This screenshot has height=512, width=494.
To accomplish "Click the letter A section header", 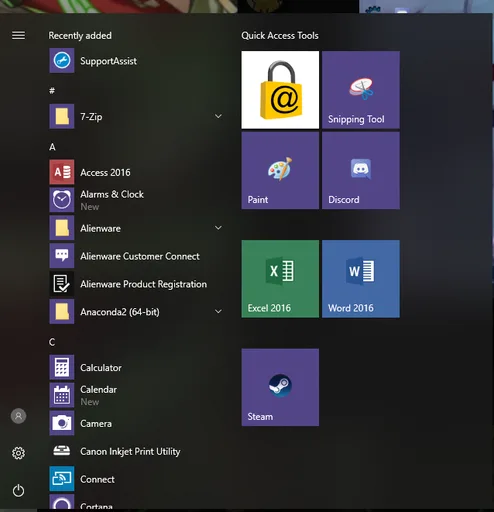I will tap(52, 147).
